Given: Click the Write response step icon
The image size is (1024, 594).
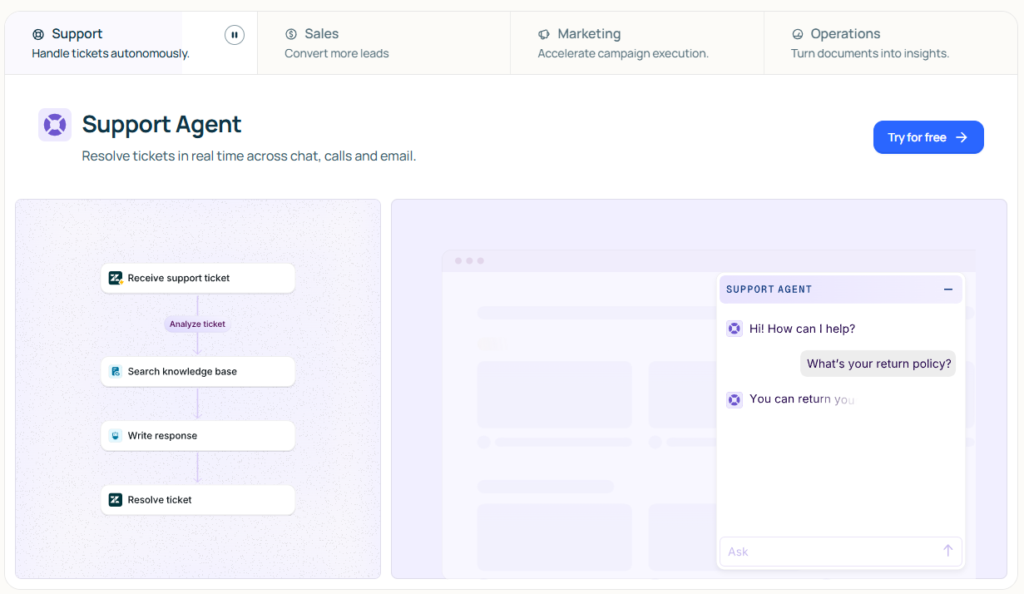Looking at the screenshot, I should (115, 435).
